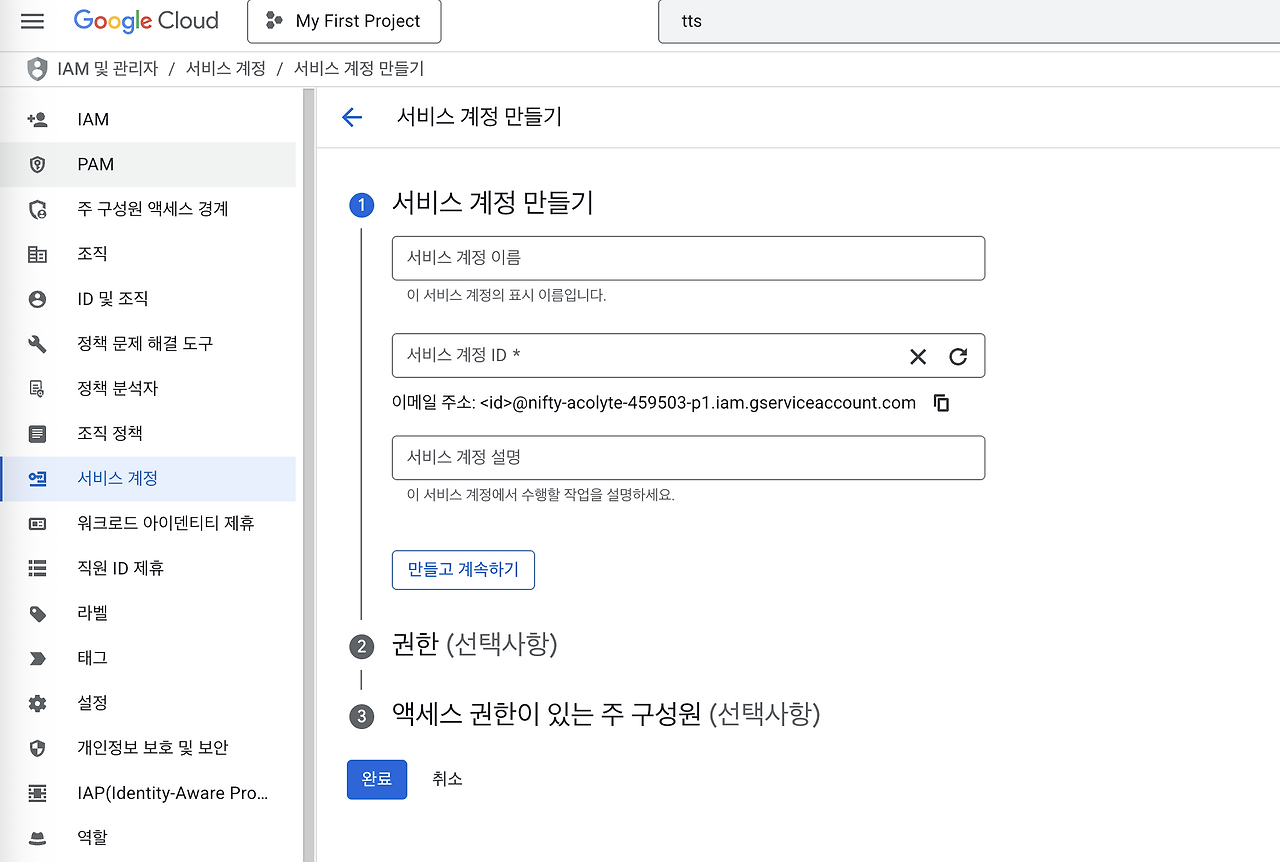
Task: Click the 만들고 계속하기 button
Action: tap(463, 570)
